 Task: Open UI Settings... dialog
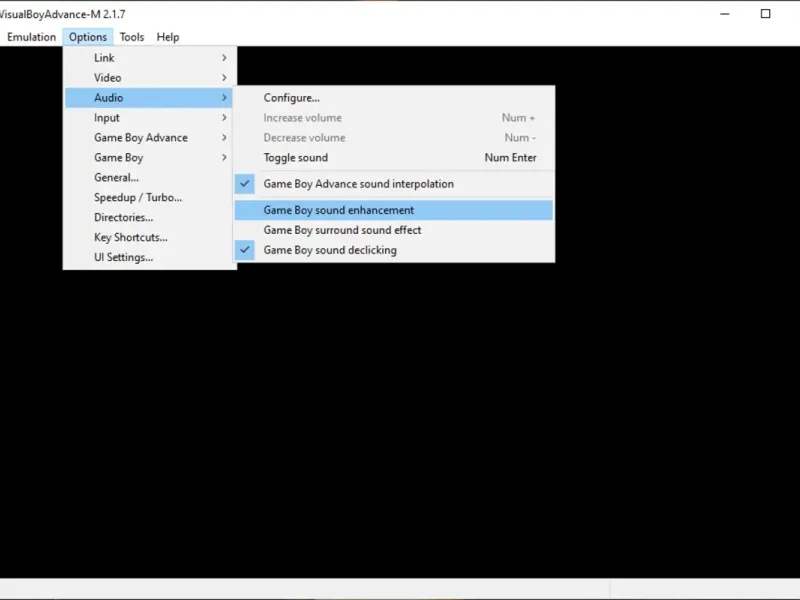pos(149,257)
